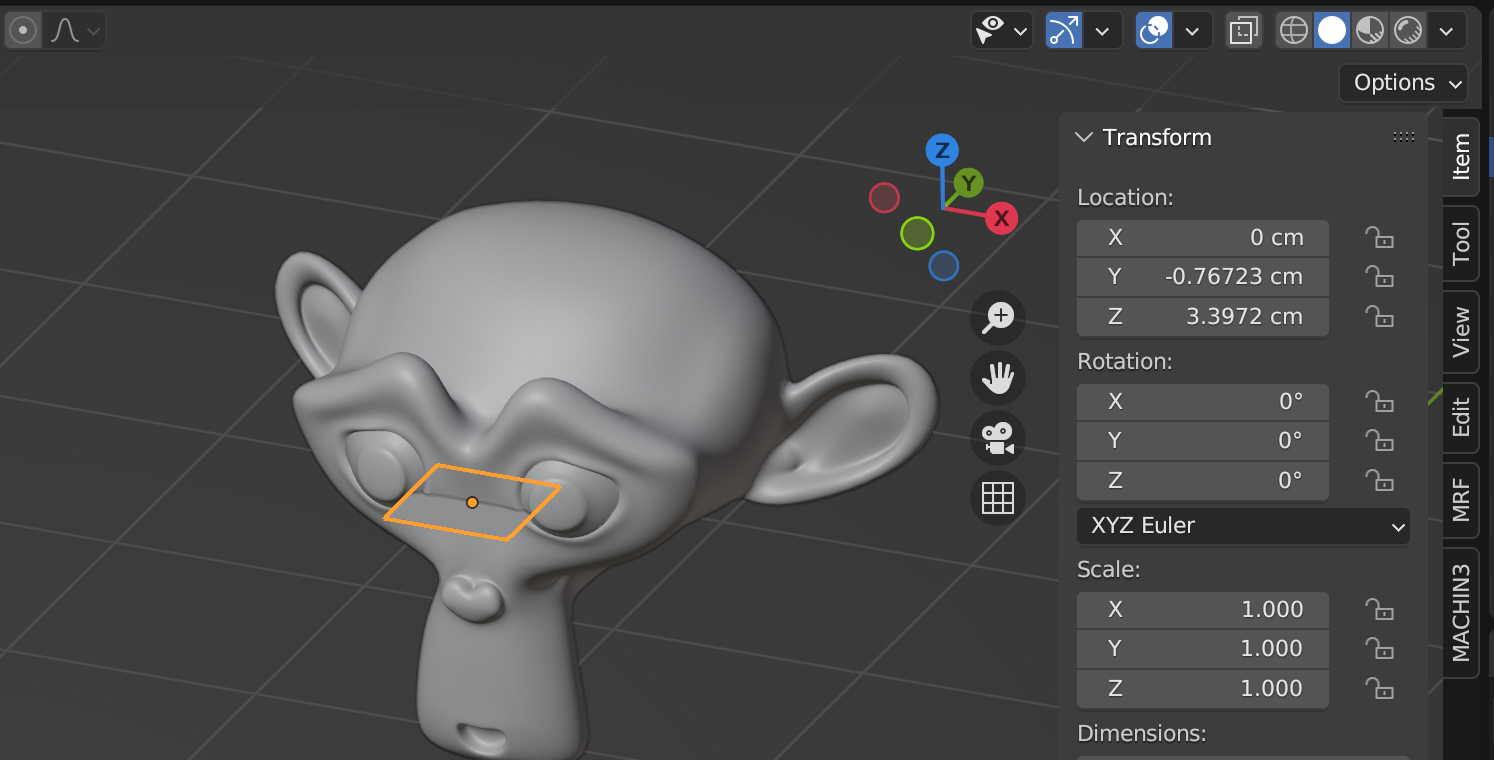This screenshot has height=760, width=1494.
Task: Click the Transform panel drag grip dots
Action: (x=1404, y=138)
